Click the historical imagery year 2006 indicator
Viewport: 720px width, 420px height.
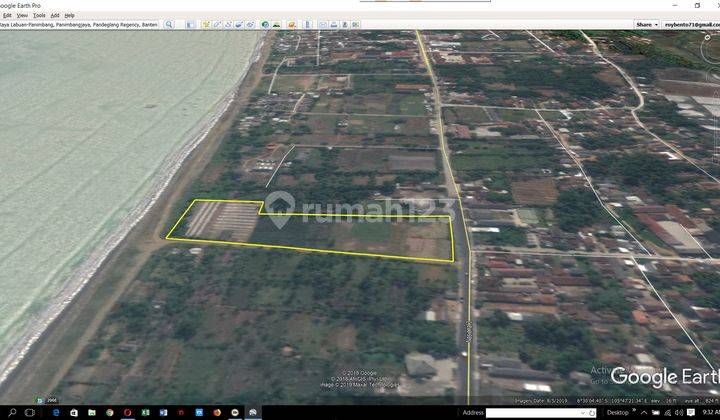pos(48,400)
